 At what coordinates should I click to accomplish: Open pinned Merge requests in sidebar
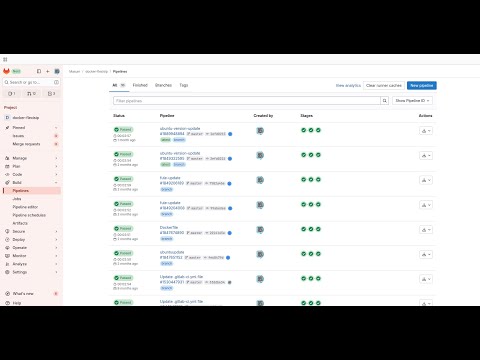click(x=31, y=144)
